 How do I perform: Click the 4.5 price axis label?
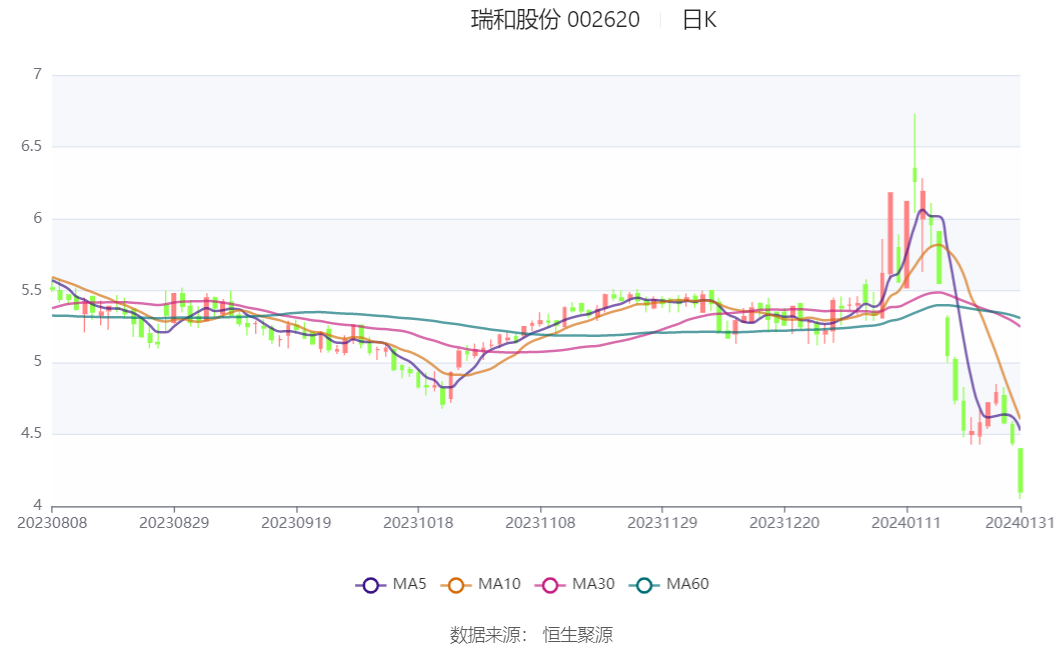pyautogui.click(x=31, y=433)
